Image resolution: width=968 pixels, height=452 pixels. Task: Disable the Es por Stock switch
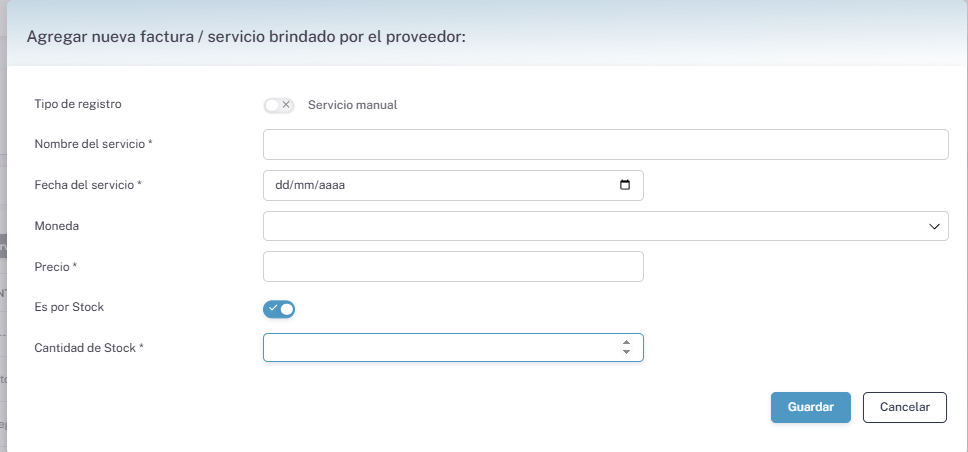[279, 309]
